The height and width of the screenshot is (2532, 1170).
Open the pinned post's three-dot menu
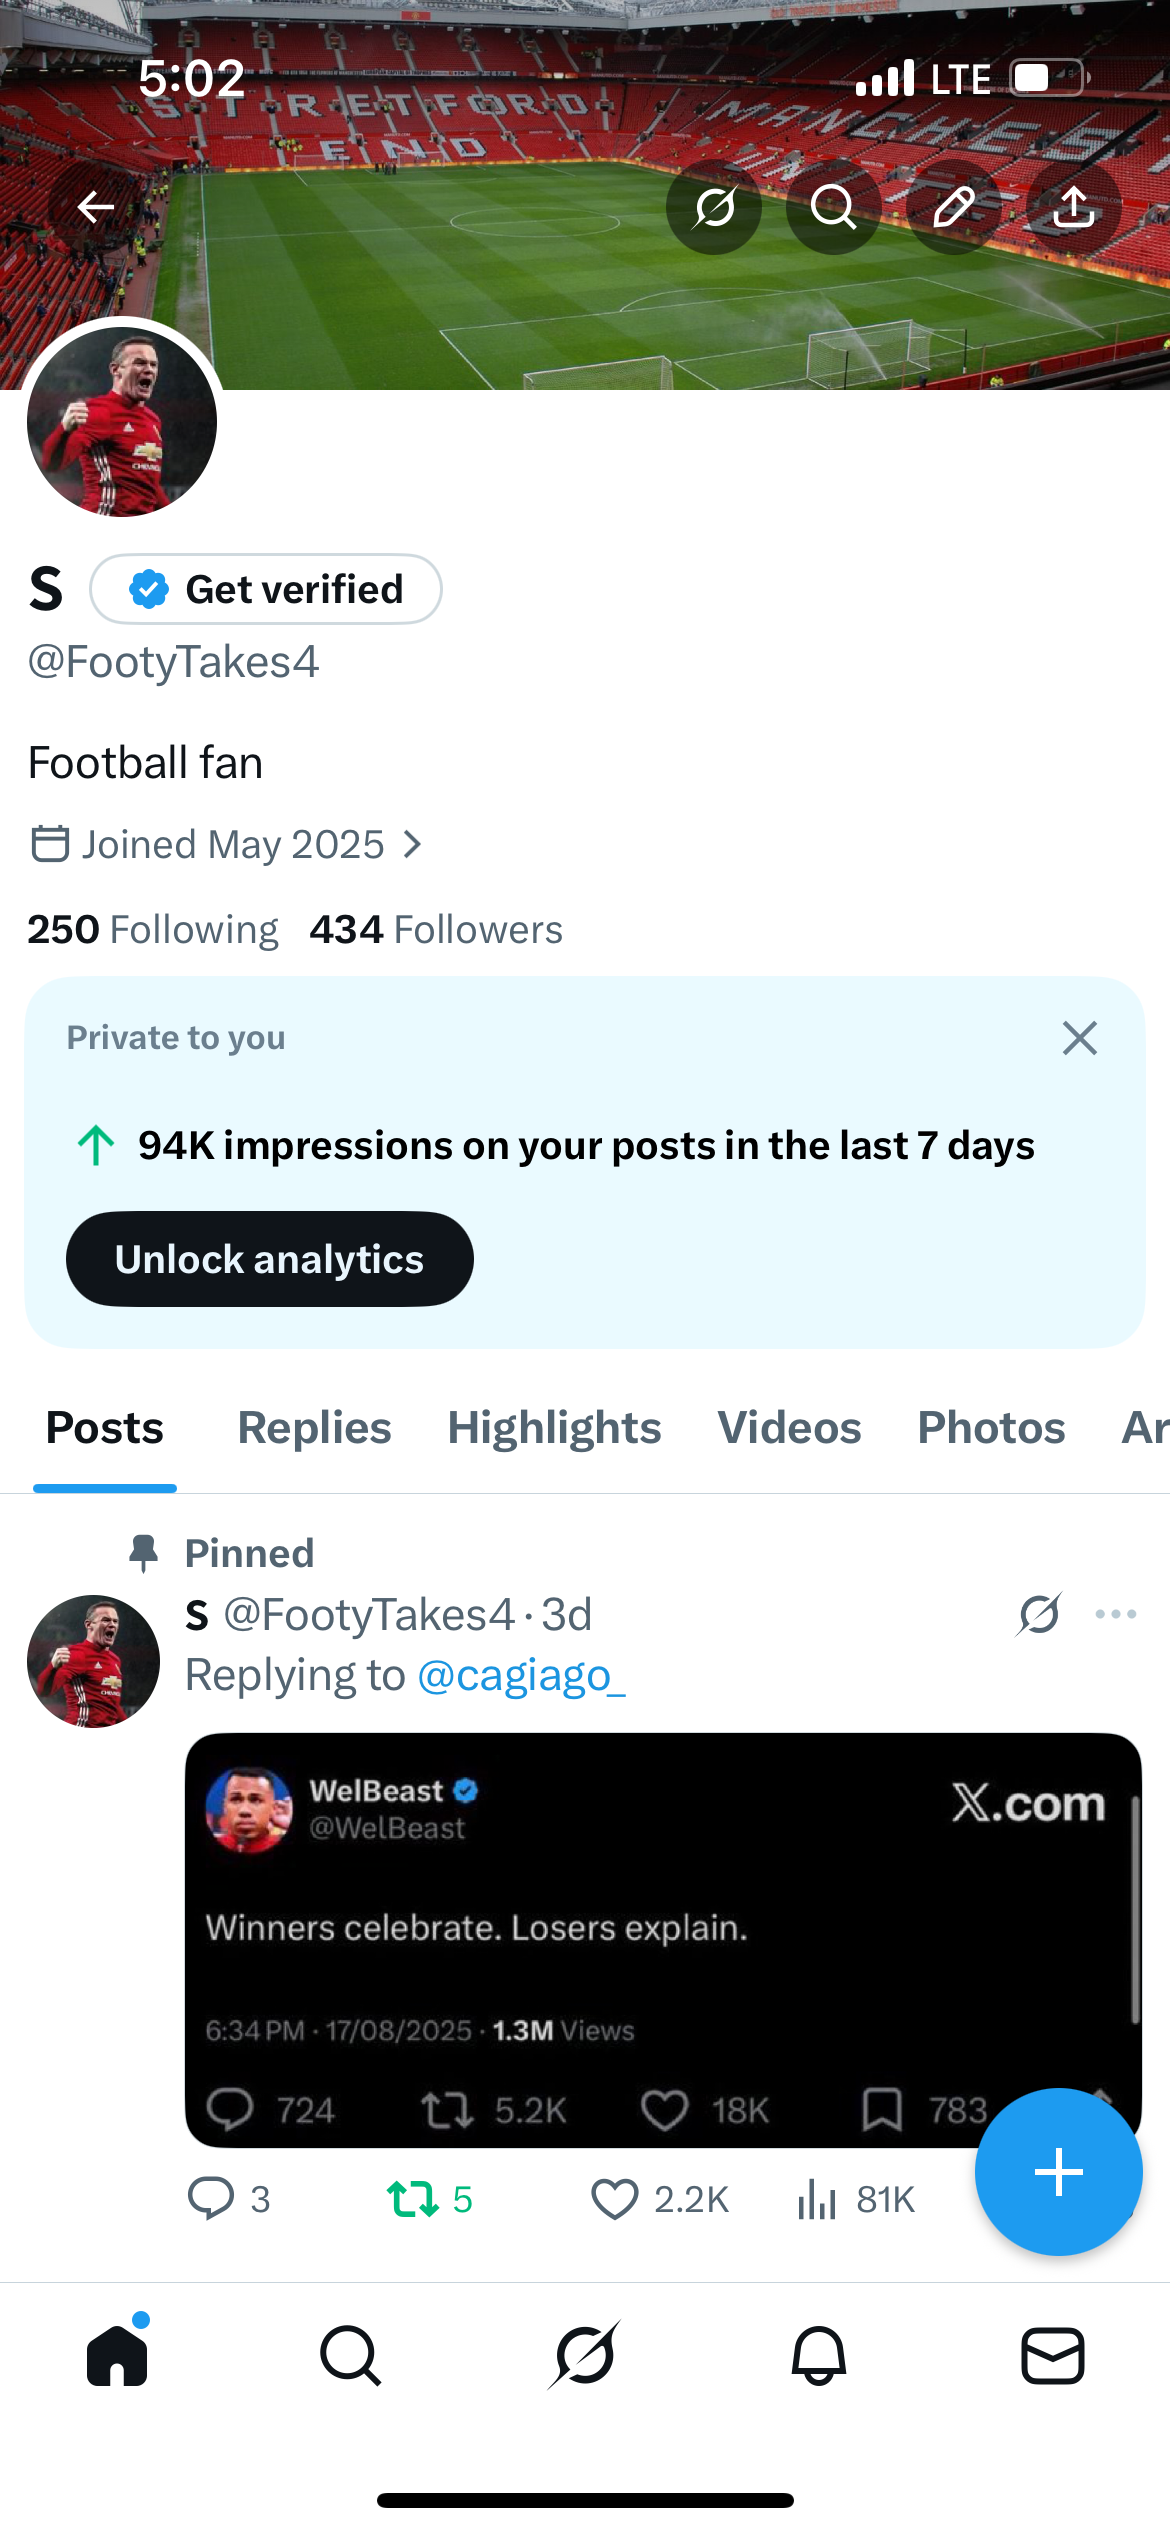pos(1115,1614)
